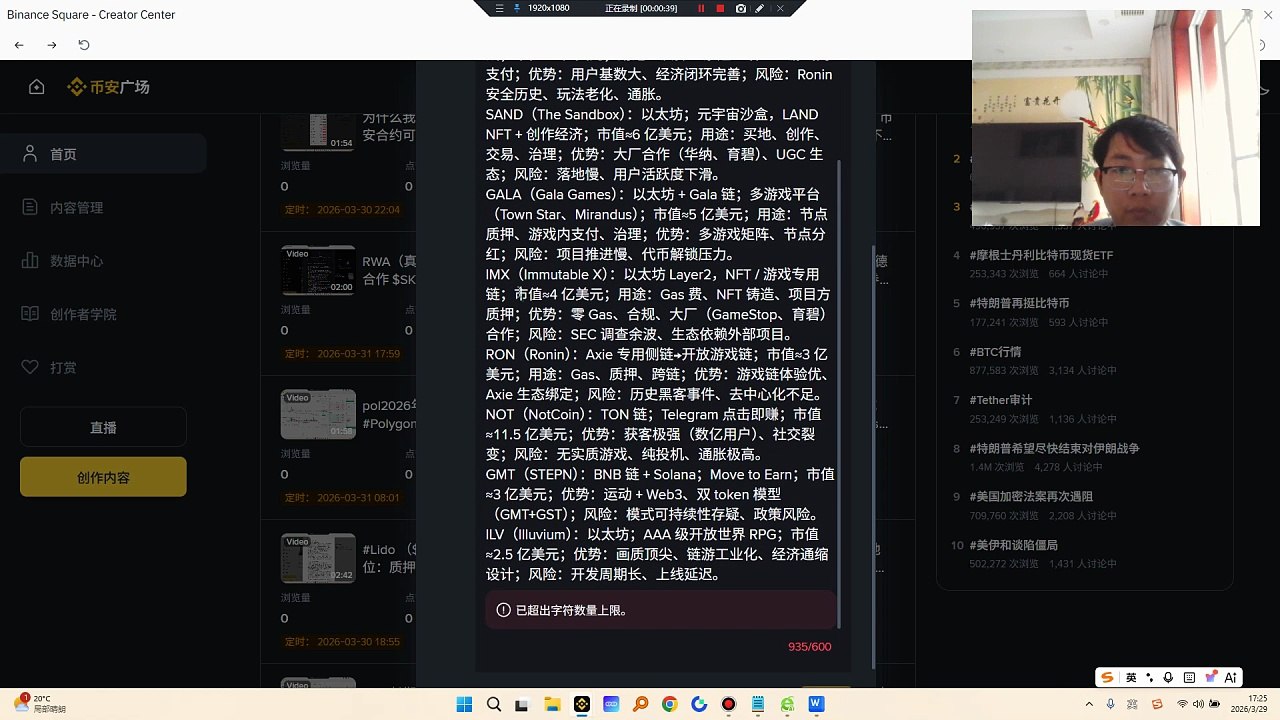1280x720 pixels.
Task: Open the RWA video thumbnail with 02:00 duration
Action: coord(318,270)
